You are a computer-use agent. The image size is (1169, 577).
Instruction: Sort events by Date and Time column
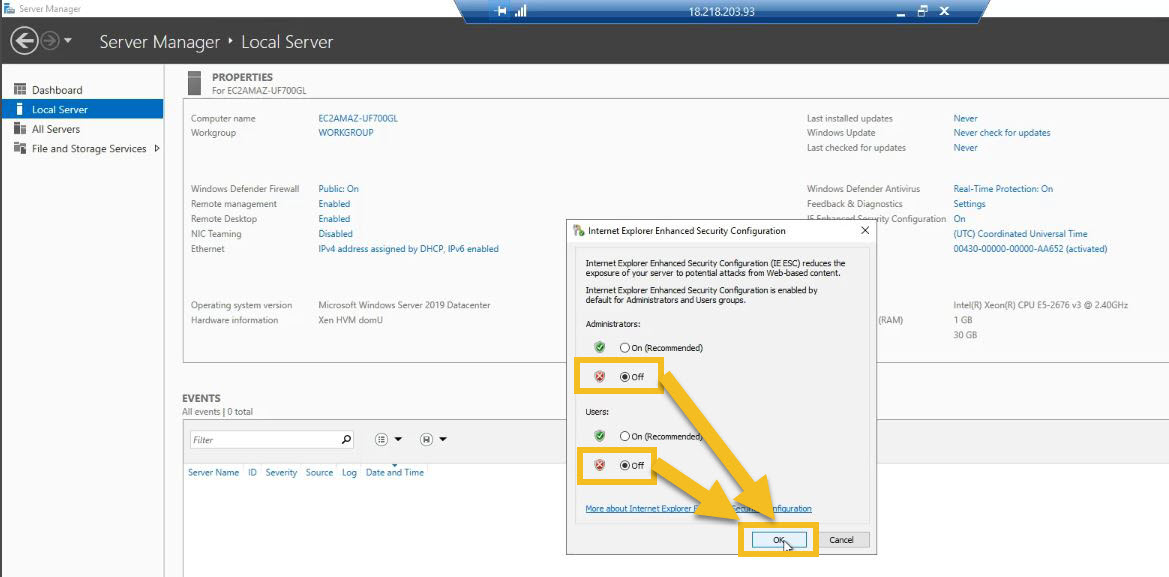(x=394, y=473)
